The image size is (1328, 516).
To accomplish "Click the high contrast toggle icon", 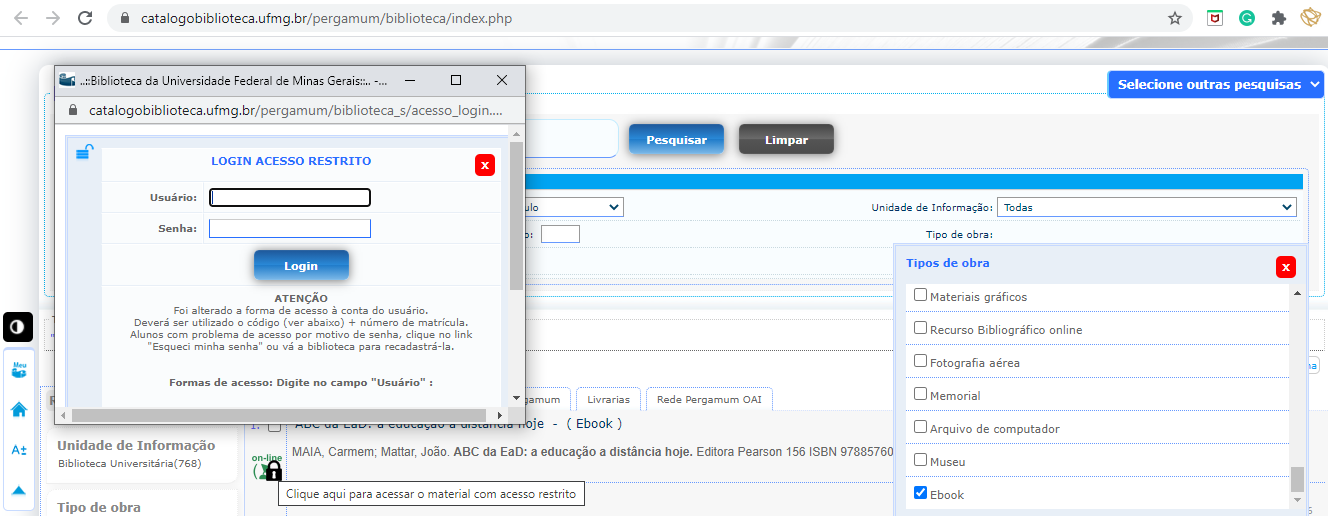I will coord(18,327).
